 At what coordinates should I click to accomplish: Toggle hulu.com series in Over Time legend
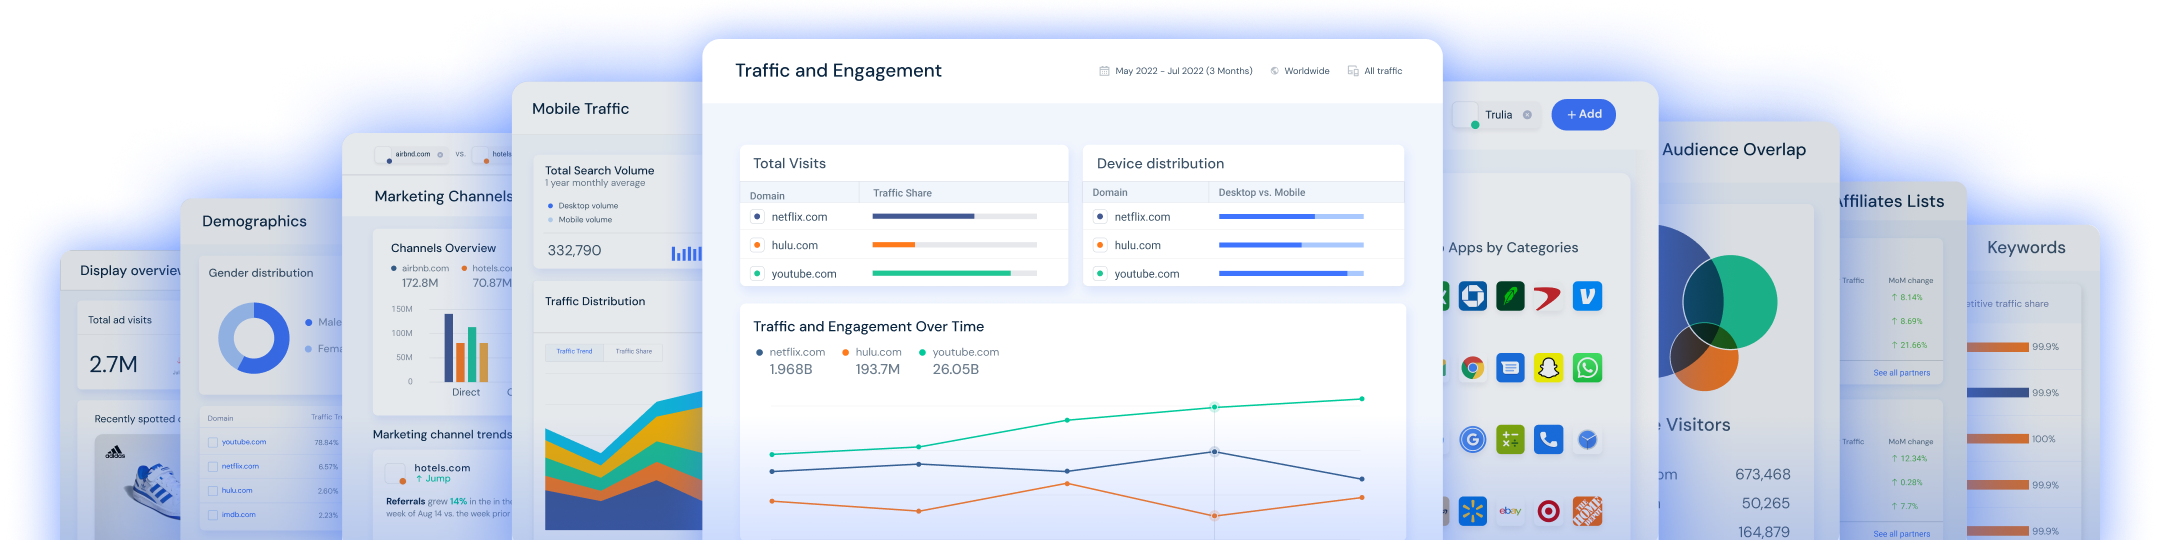pos(871,352)
